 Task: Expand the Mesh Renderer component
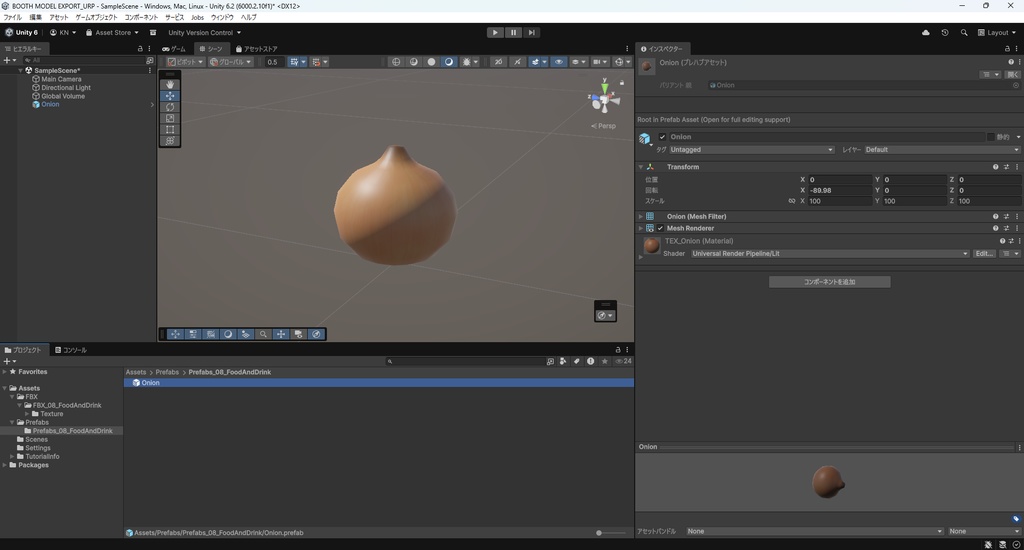(x=641, y=229)
